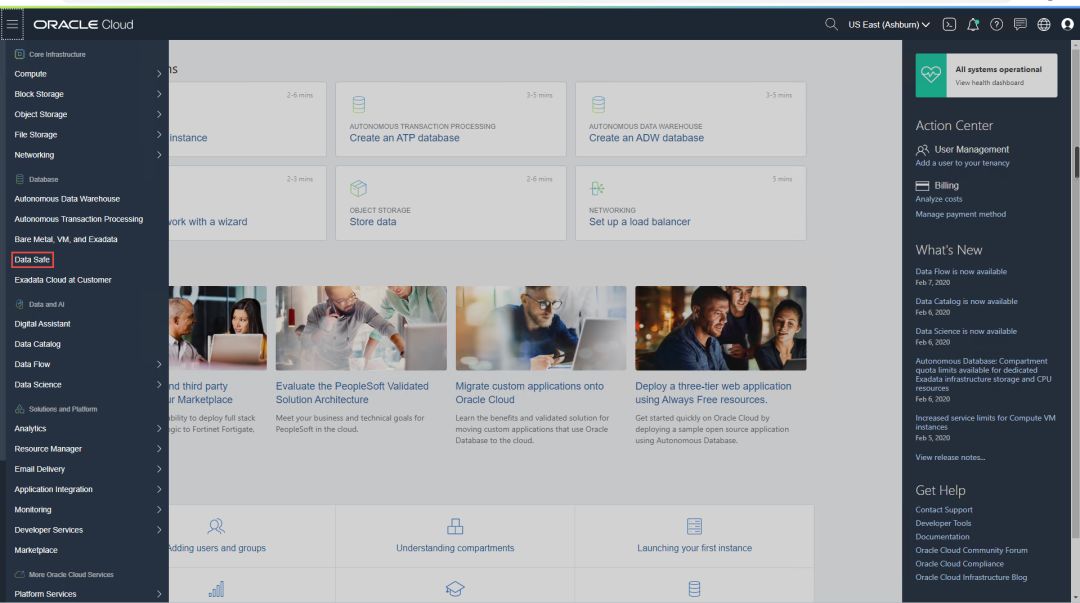Screen dimensions: 1080x603
Task: Open the US East (Ashburn) region dropdown
Action: [889, 24]
